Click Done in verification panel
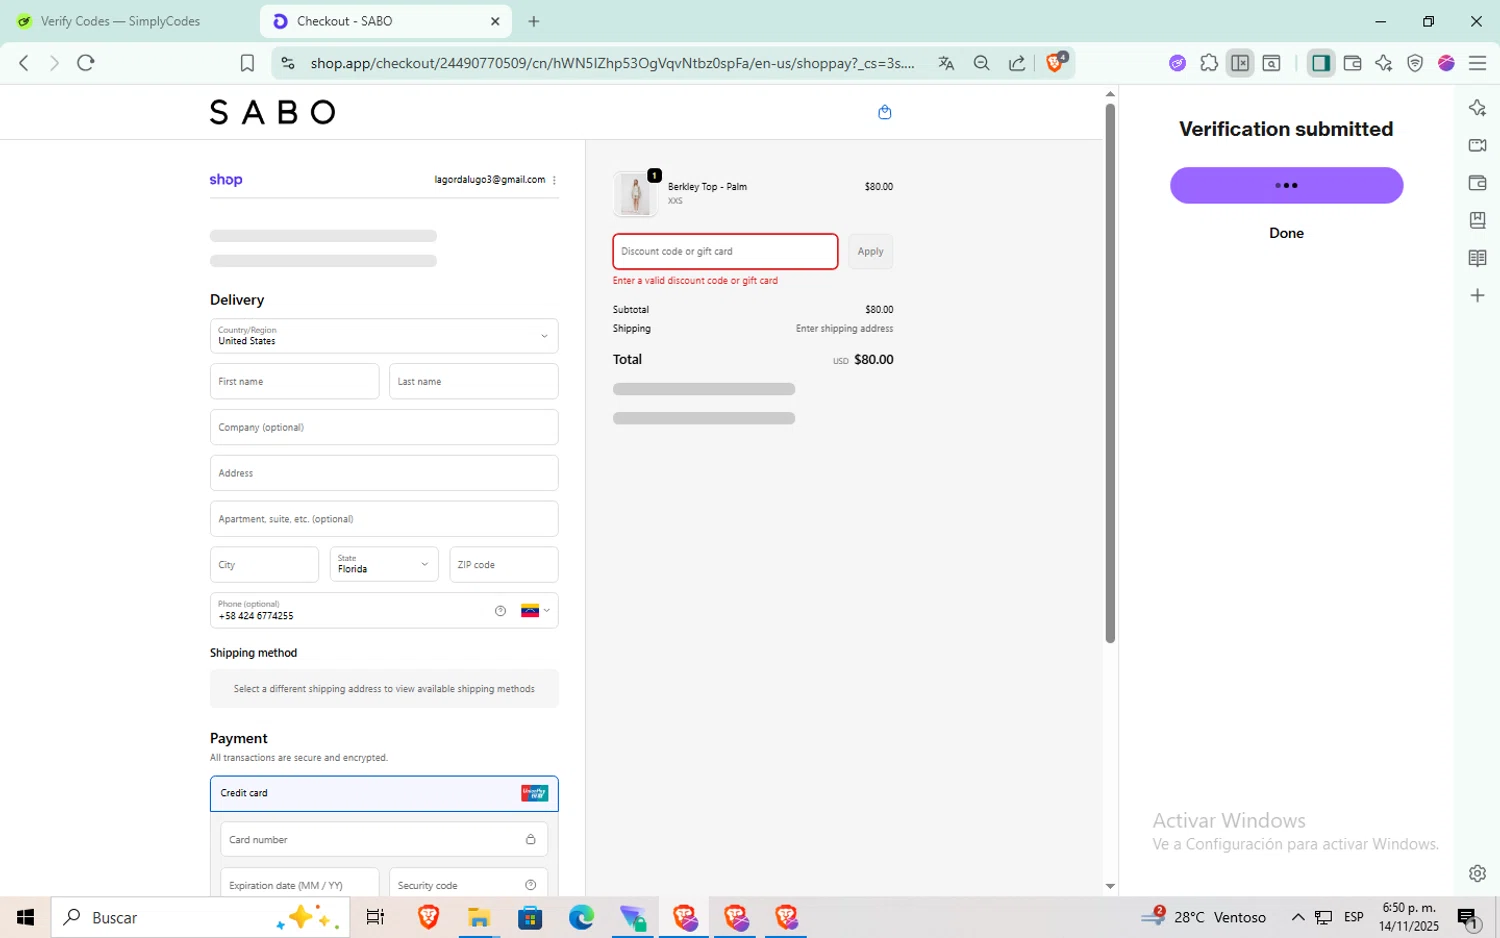Viewport: 1500px width, 938px height. coord(1286,233)
